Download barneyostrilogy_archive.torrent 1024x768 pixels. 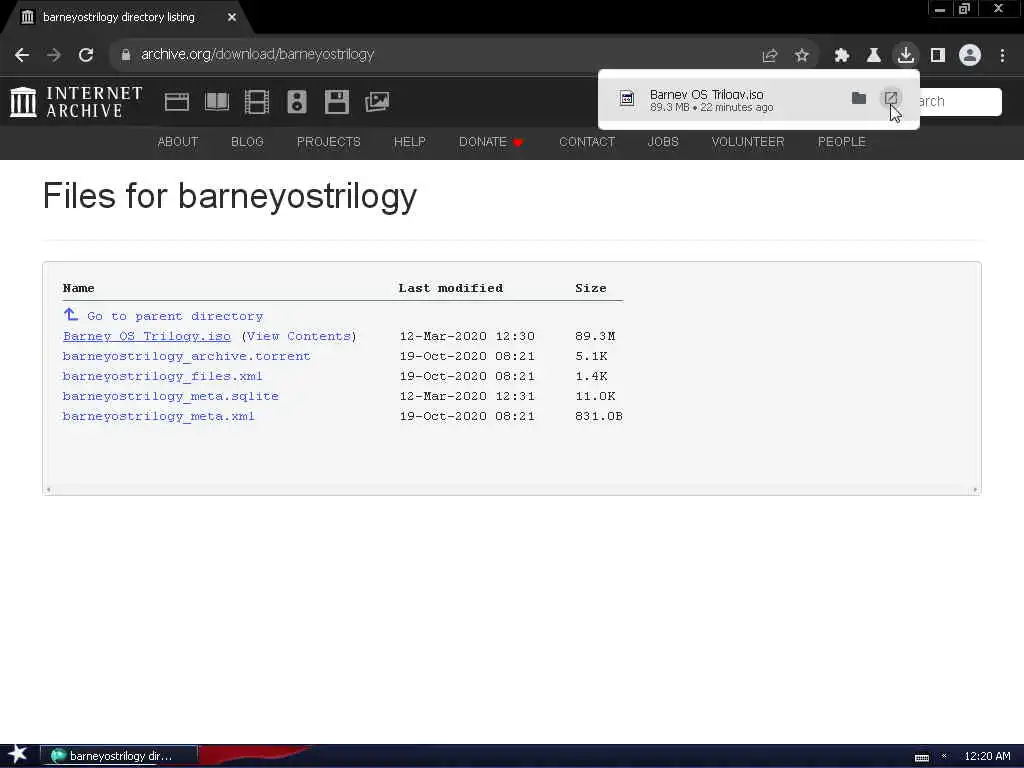186,357
